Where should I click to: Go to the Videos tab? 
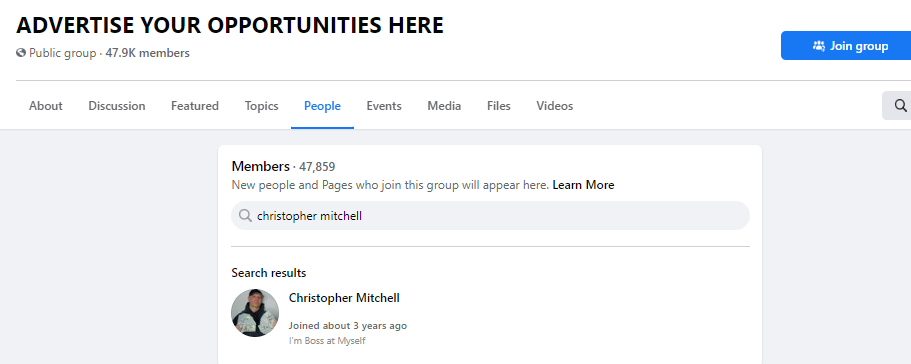point(555,106)
